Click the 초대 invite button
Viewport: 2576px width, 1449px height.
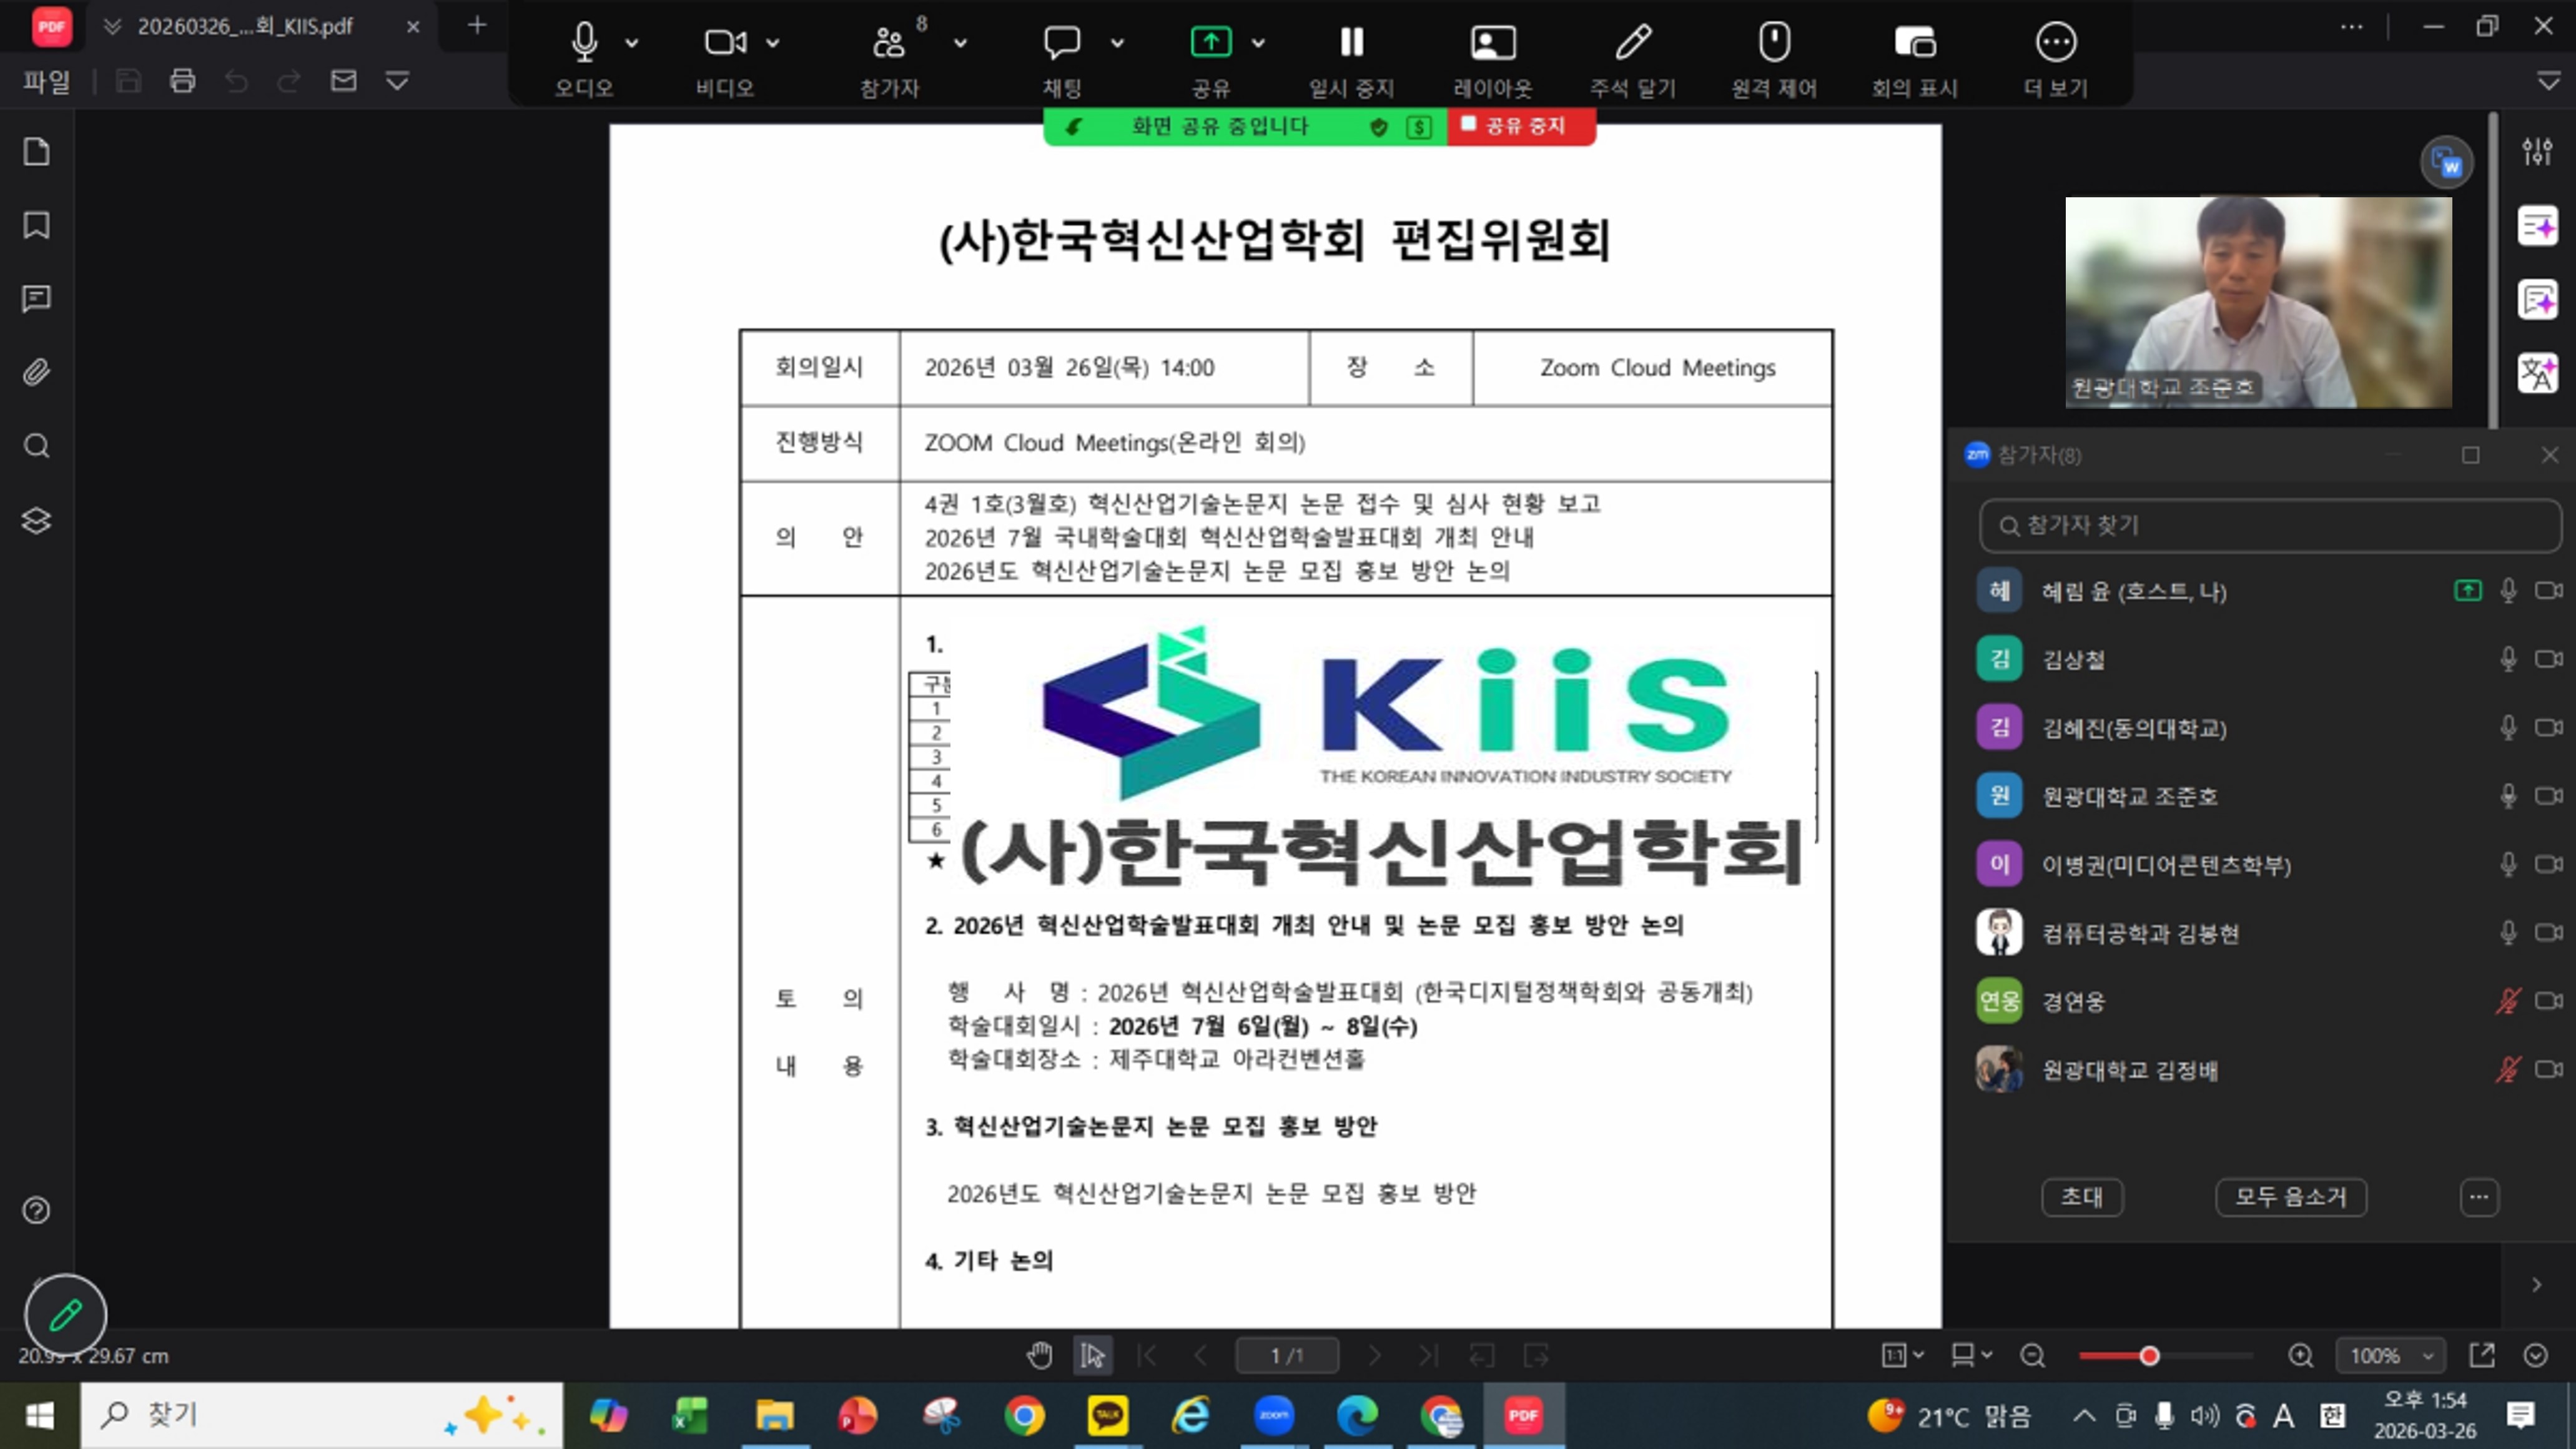point(2082,1197)
